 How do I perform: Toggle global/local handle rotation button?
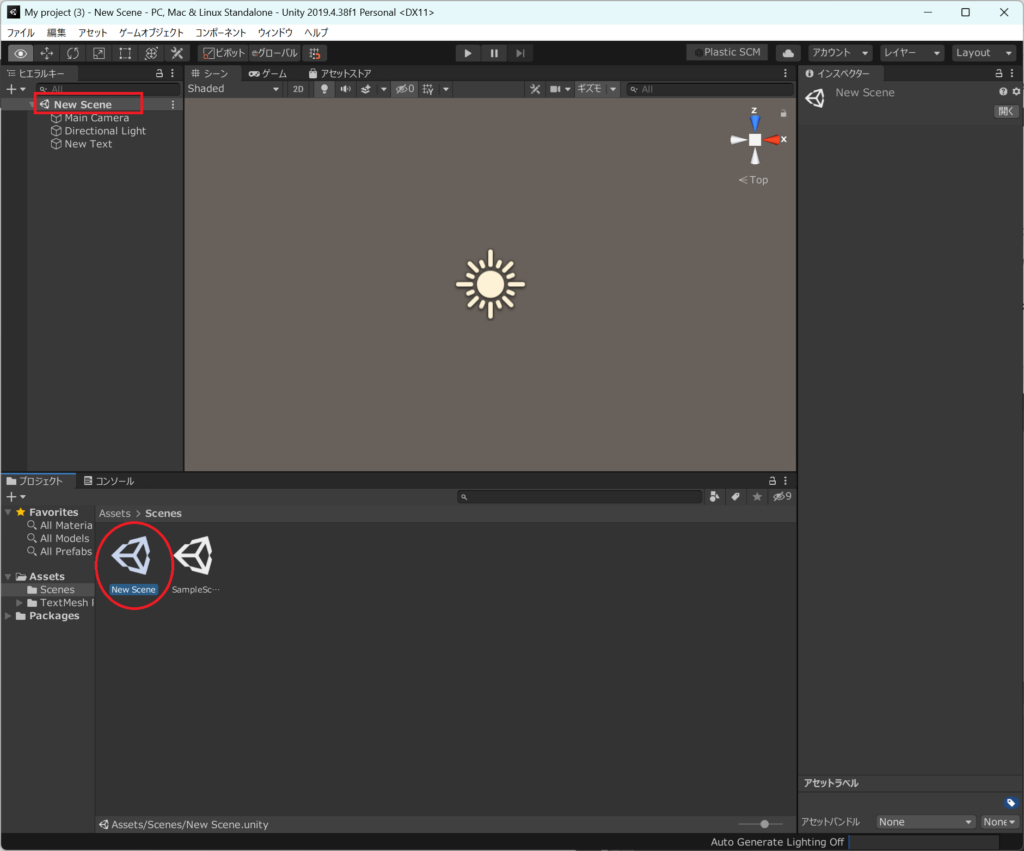(x=275, y=53)
